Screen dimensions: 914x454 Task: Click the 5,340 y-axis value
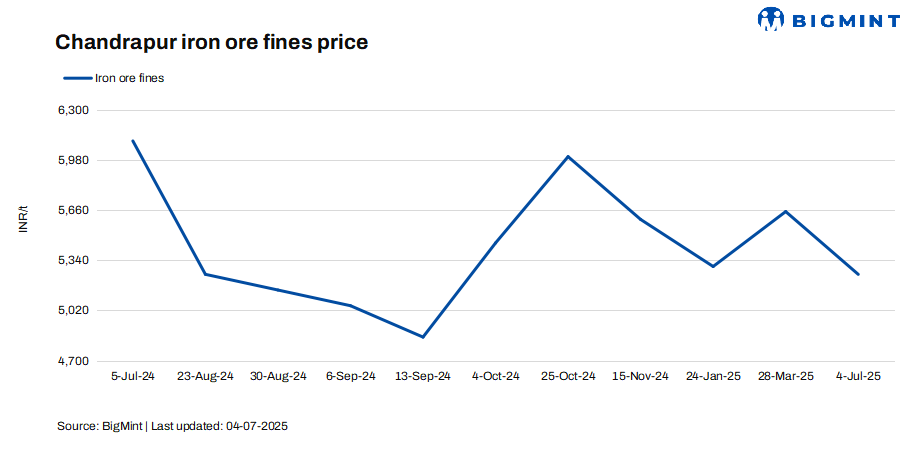coord(76,260)
